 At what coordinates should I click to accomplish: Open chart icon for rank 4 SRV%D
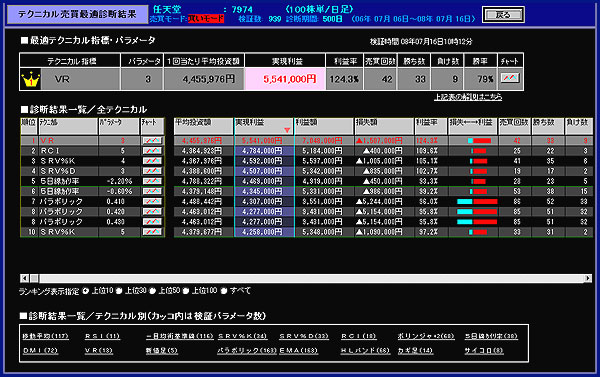pos(152,171)
